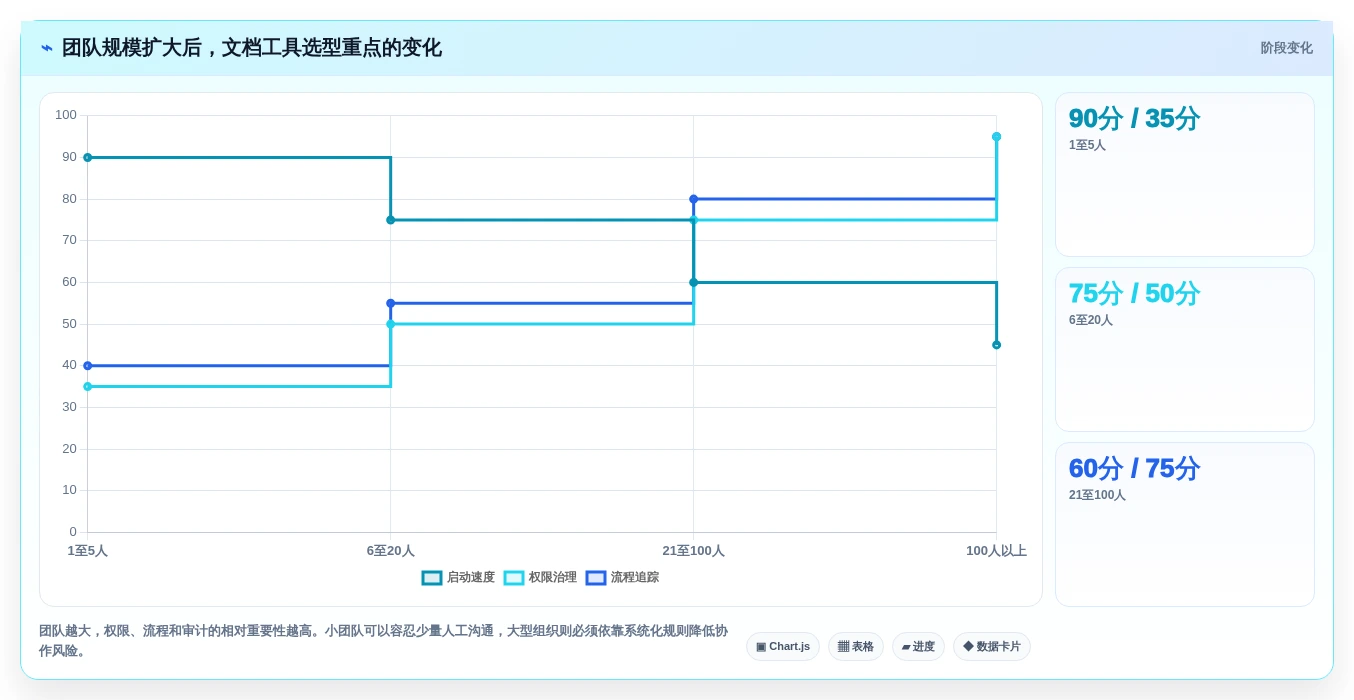The height and width of the screenshot is (700, 1354).
Task: Click the 100人以上 x-axis label
Action: pyautogui.click(x=997, y=551)
